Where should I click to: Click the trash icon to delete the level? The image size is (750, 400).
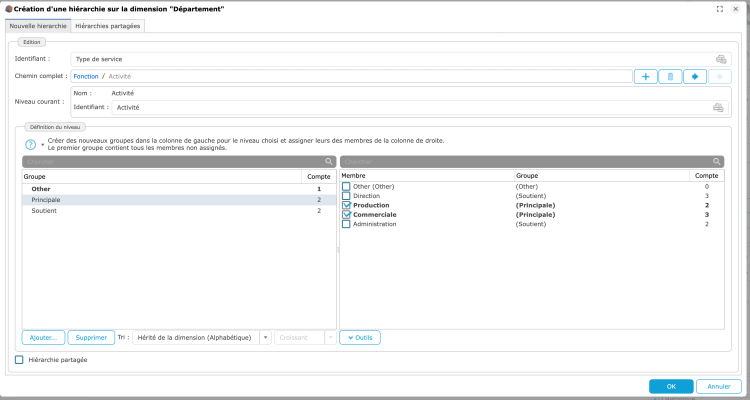click(670, 76)
